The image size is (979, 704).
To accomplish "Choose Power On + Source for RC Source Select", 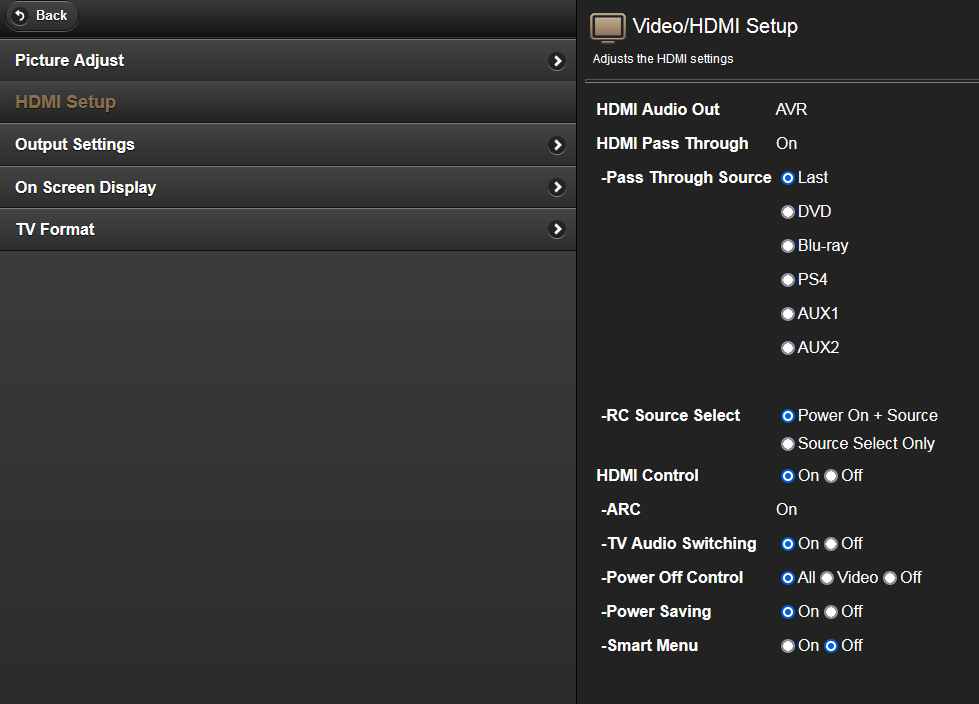I will point(788,416).
